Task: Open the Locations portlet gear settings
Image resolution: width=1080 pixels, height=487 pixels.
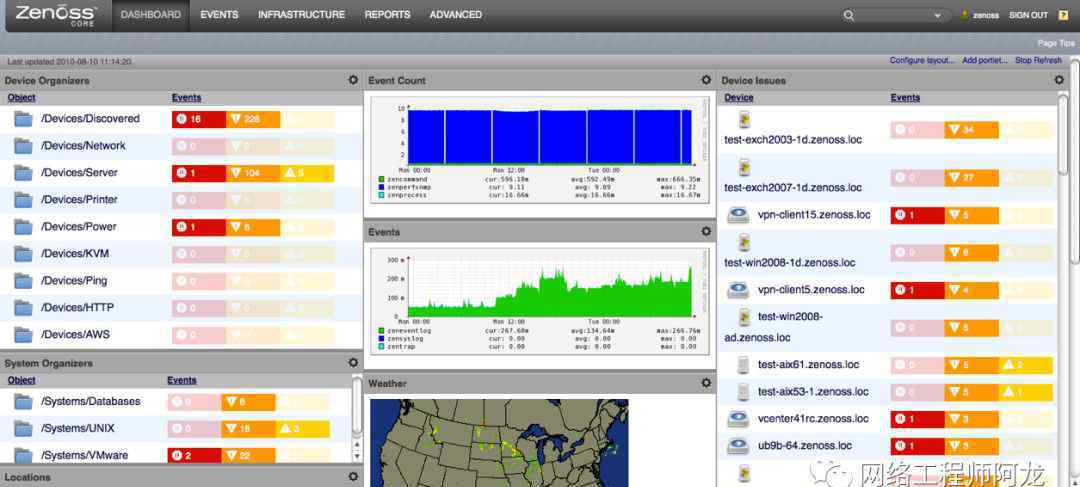Action: (353, 476)
